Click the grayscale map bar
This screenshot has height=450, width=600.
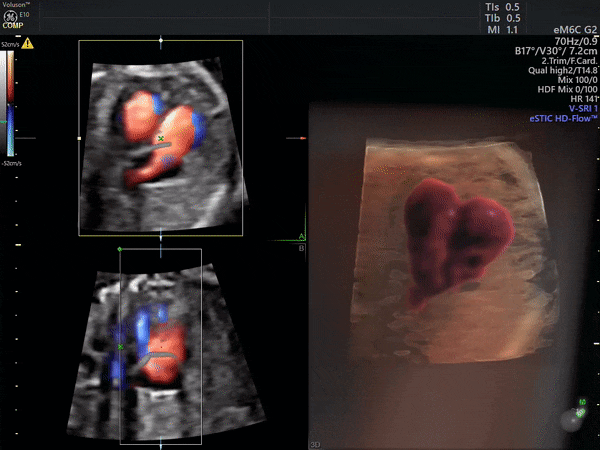3,104
